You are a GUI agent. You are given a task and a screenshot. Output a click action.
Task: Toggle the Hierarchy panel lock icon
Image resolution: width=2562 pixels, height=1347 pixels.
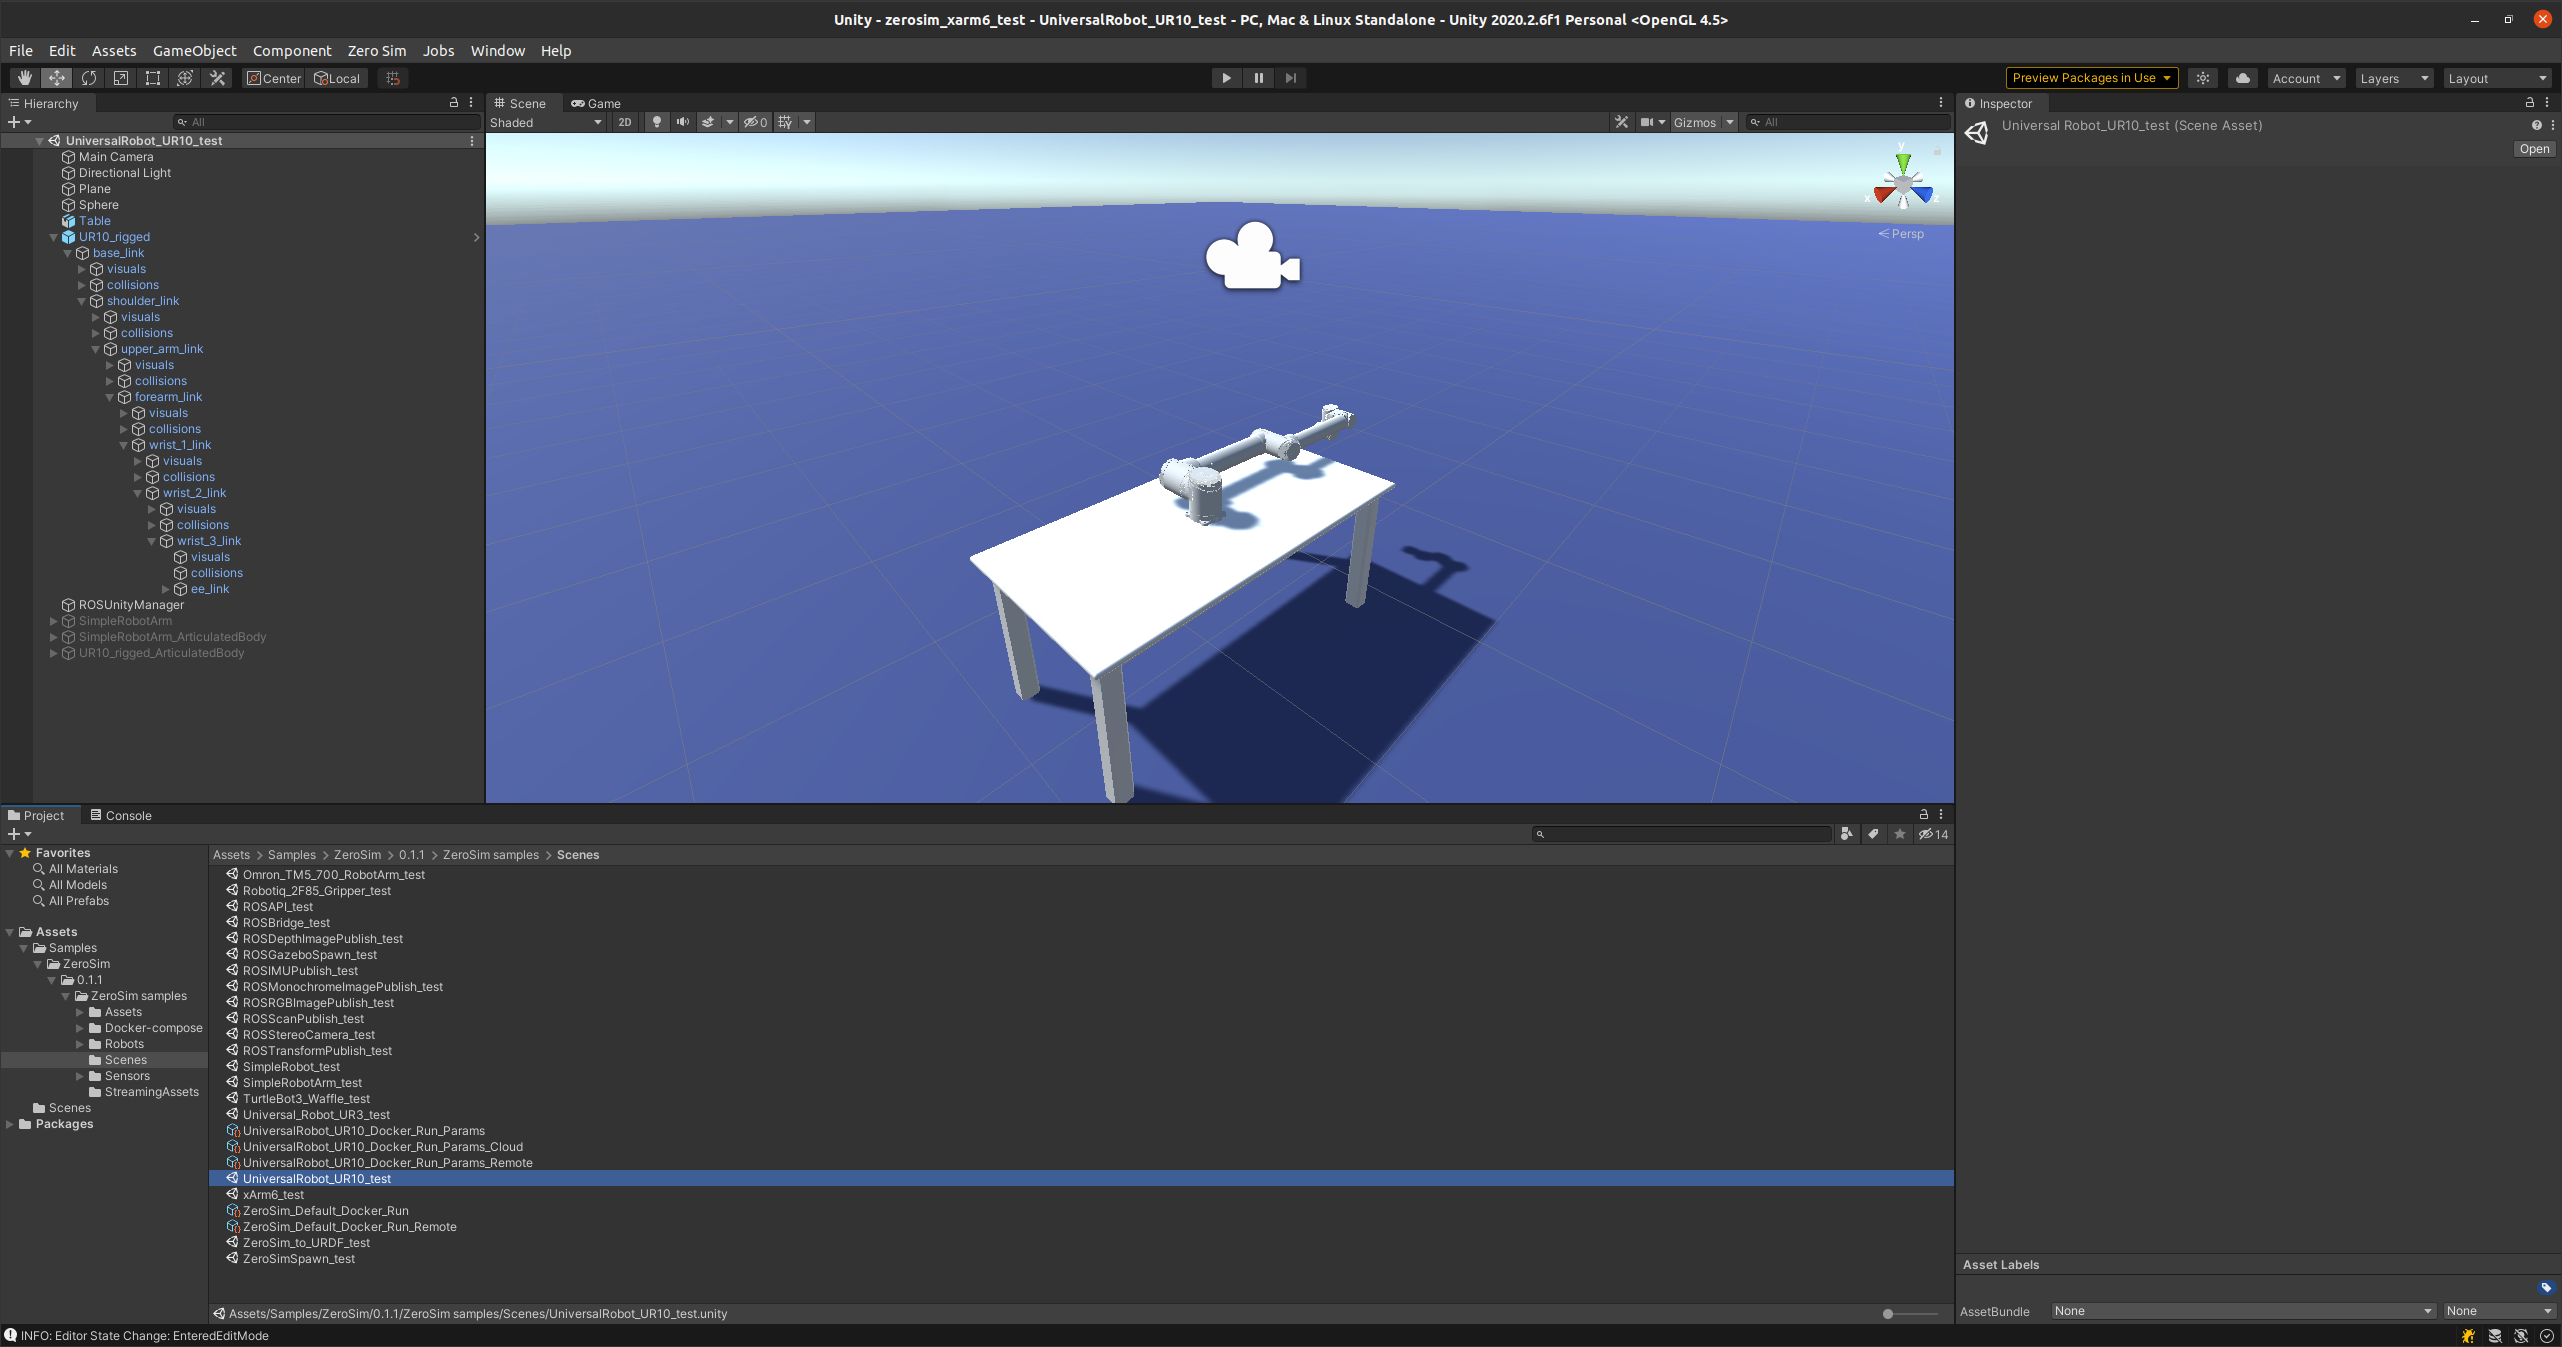[x=454, y=103]
